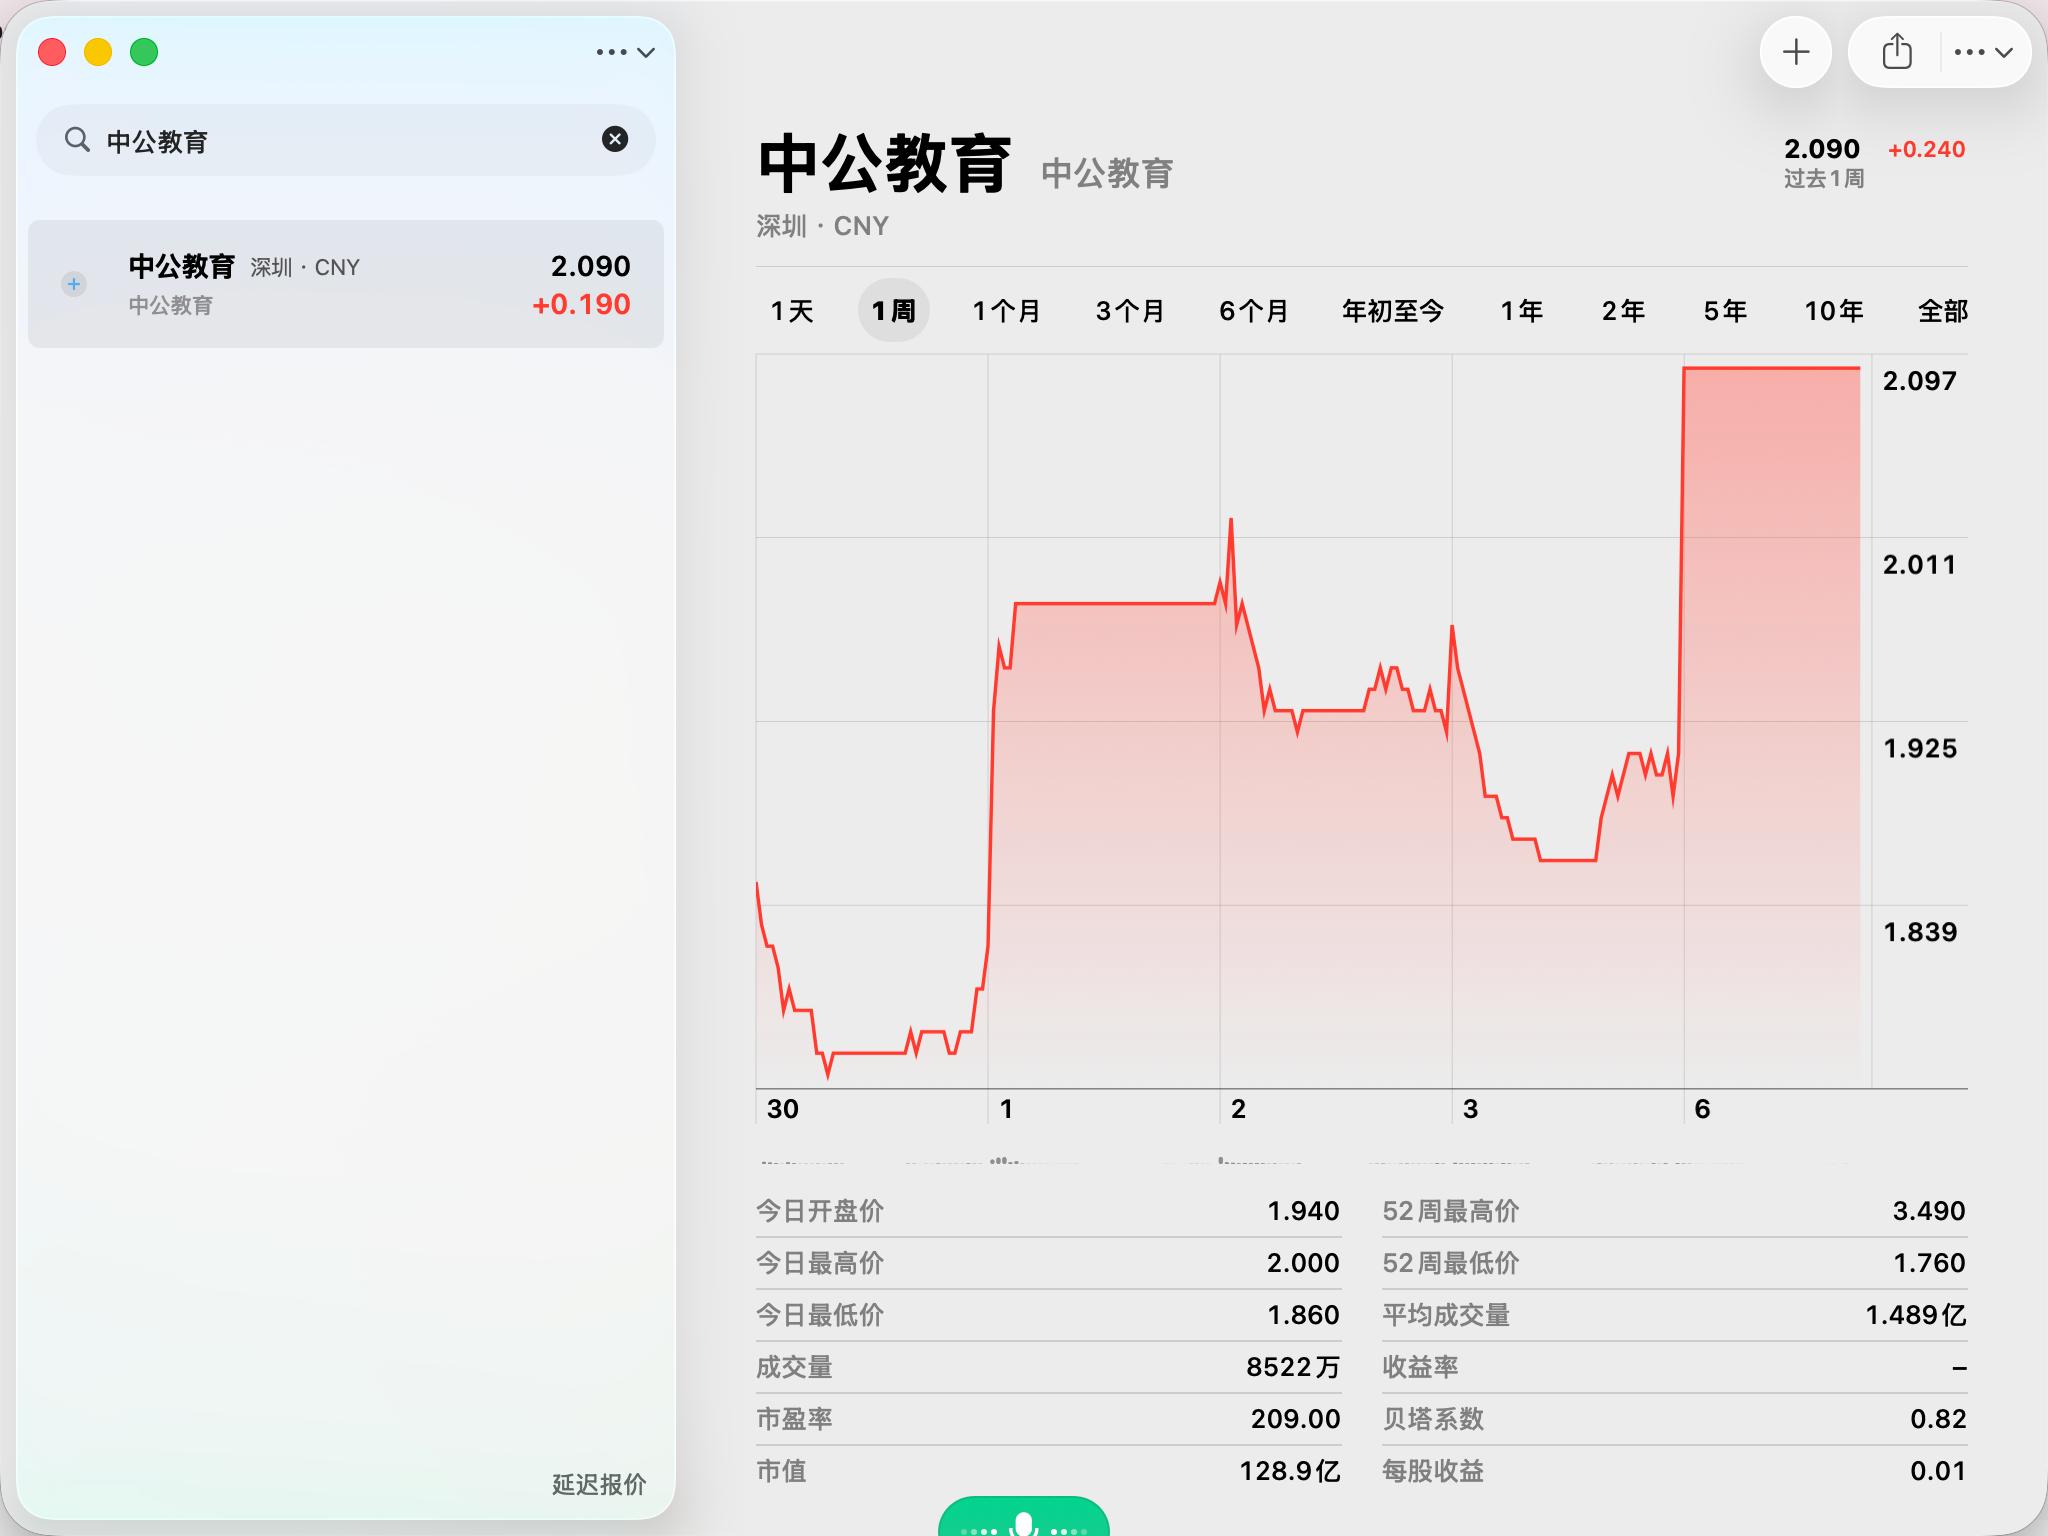2048x1536 pixels.
Task: Click the 52周最低价 value 1.760
Action: [1929, 1263]
